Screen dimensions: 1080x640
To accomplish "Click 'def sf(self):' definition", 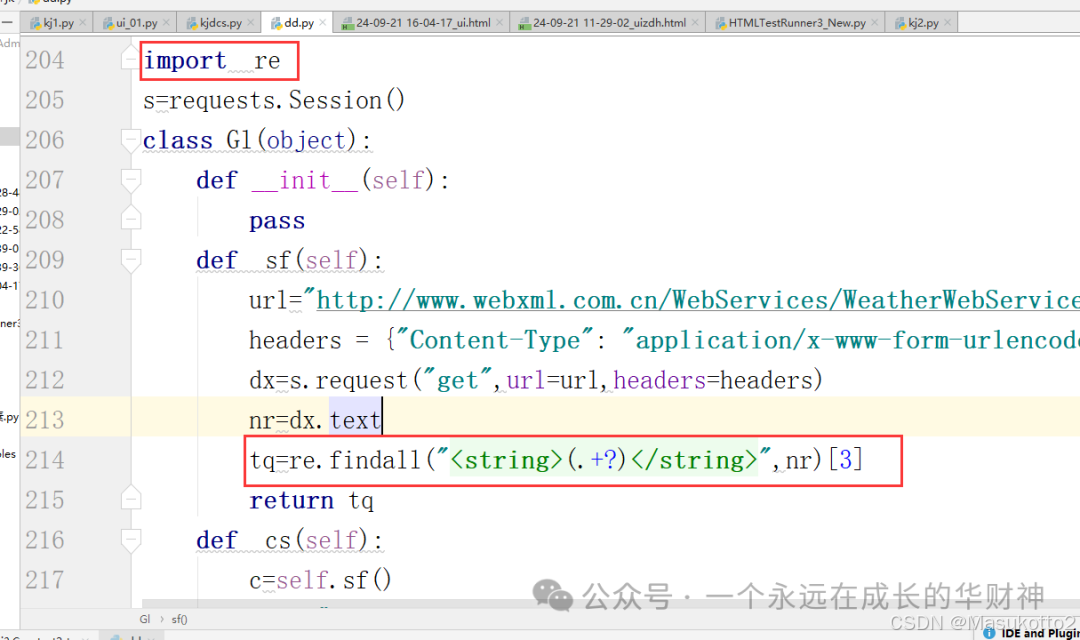I will [289, 260].
